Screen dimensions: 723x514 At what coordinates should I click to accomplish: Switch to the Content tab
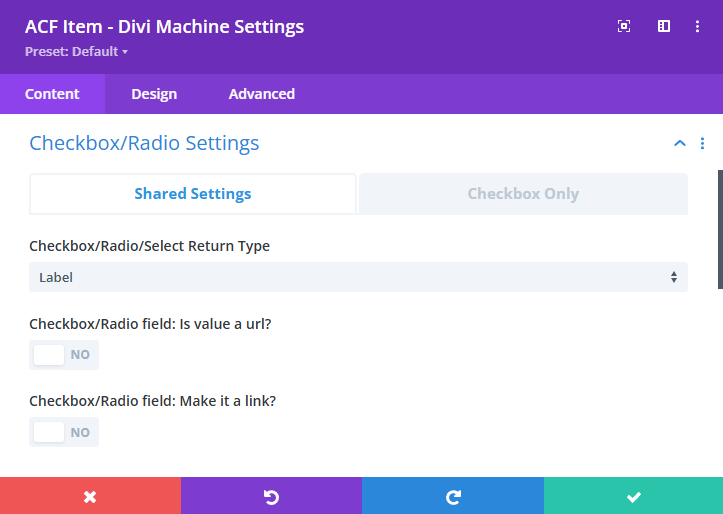point(52,94)
